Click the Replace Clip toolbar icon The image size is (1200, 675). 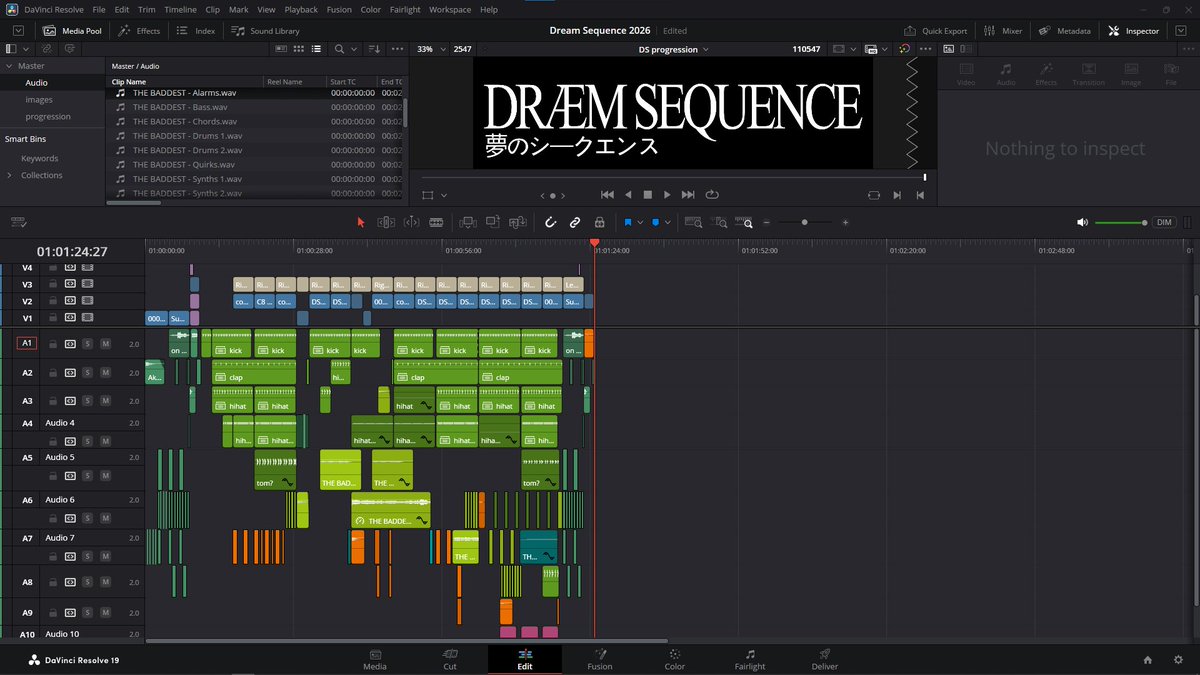coord(517,222)
